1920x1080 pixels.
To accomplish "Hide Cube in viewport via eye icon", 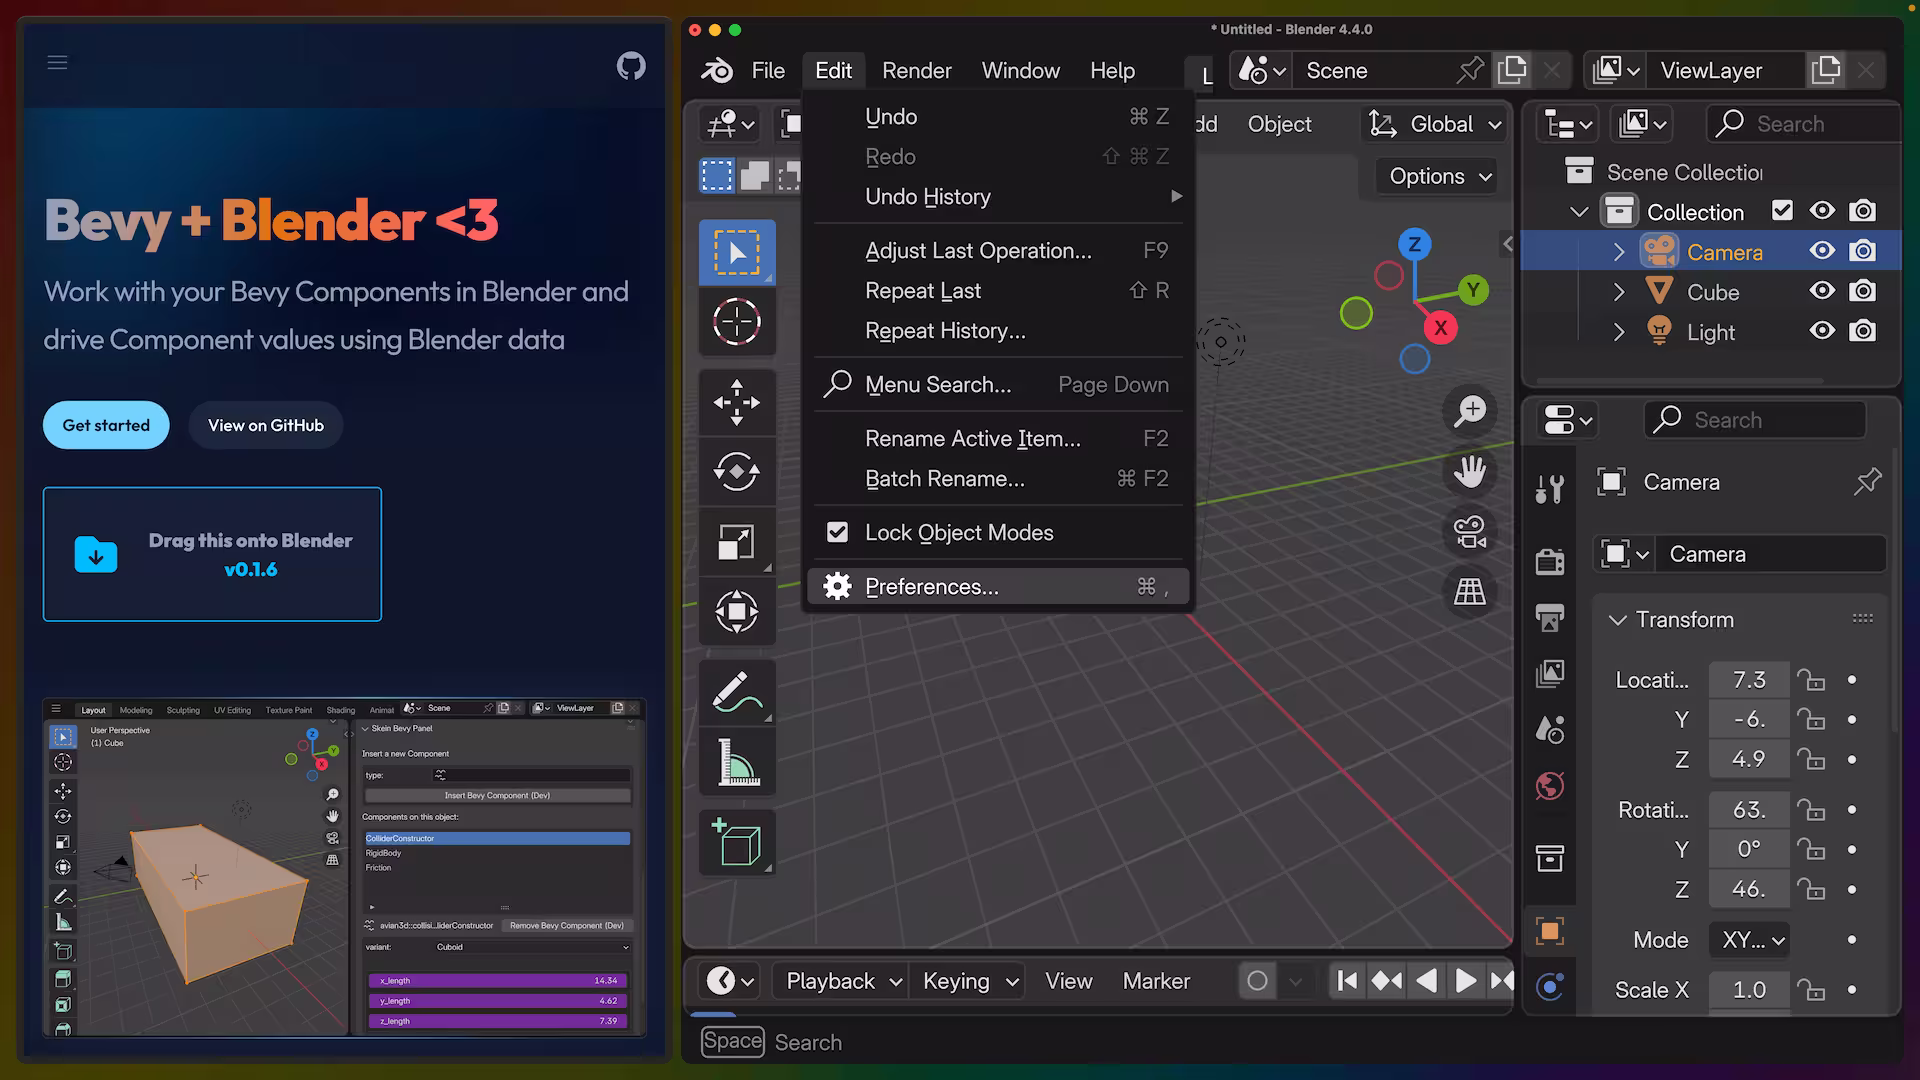I will [x=1822, y=291].
